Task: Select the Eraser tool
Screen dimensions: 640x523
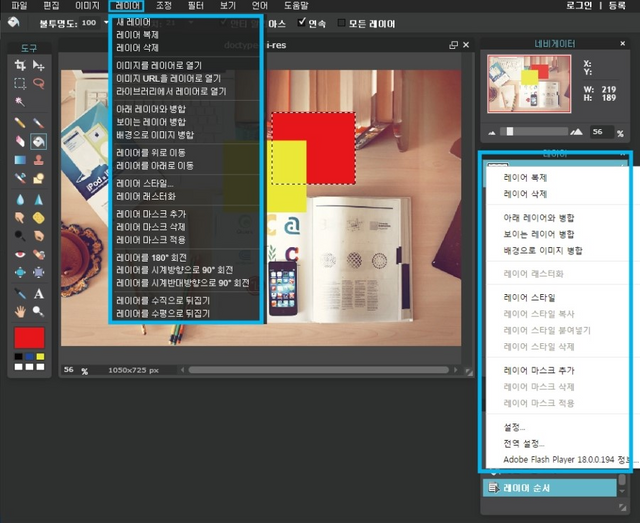Action: 20,141
